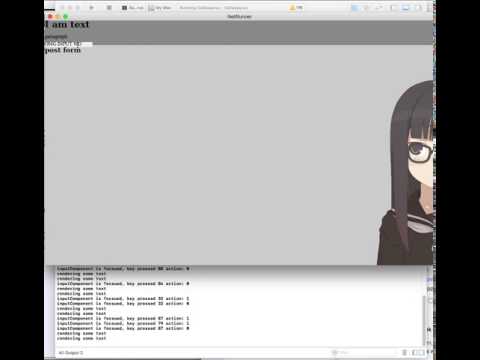480x360 pixels.
Task: Click the "post form" text button
Action: 63,50
